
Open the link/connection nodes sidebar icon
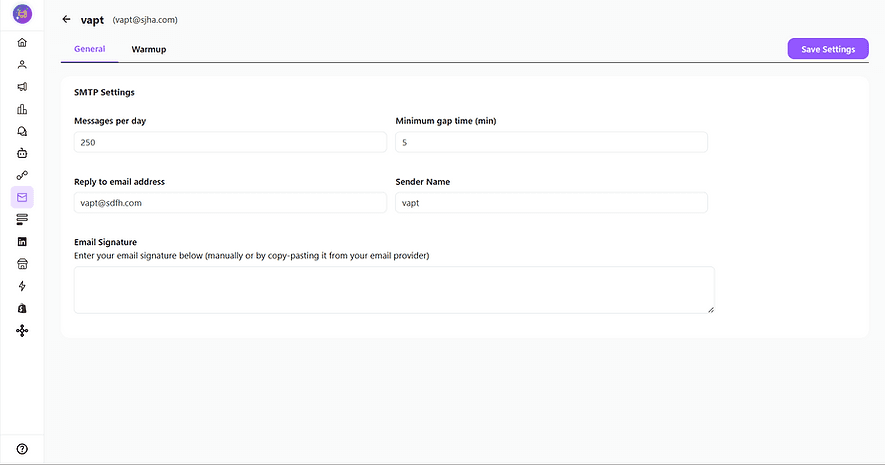[x=22, y=176]
